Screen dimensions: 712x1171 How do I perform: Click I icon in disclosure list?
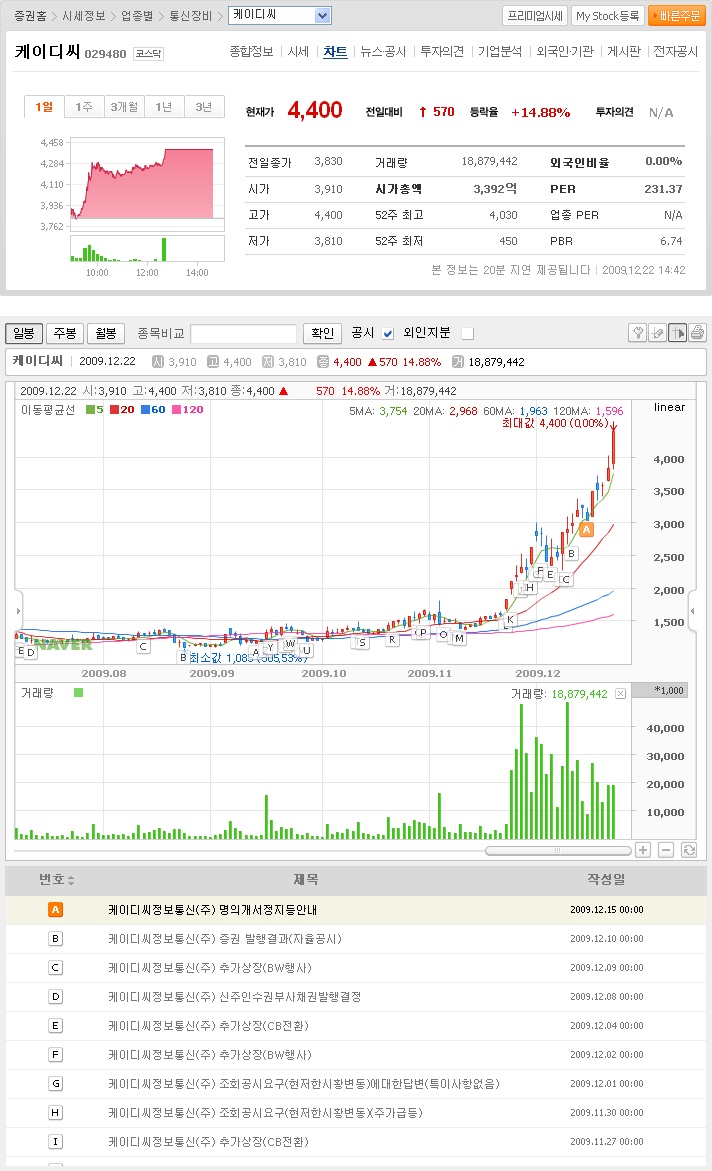pyautogui.click(x=55, y=1142)
